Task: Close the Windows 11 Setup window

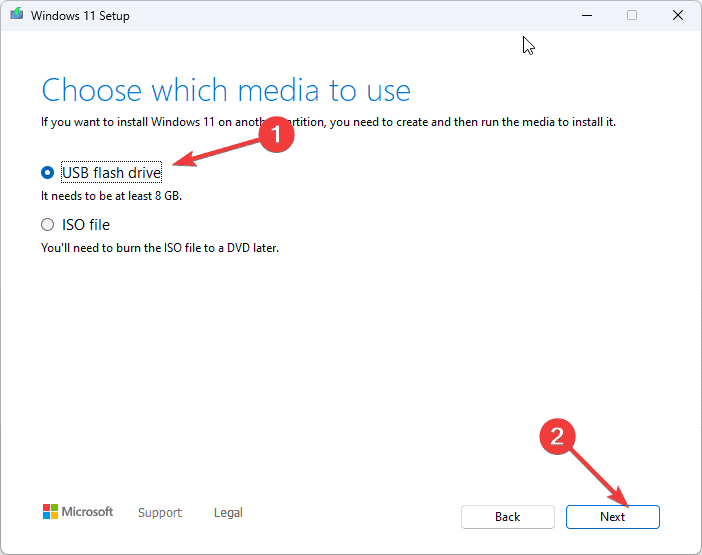Action: (678, 15)
